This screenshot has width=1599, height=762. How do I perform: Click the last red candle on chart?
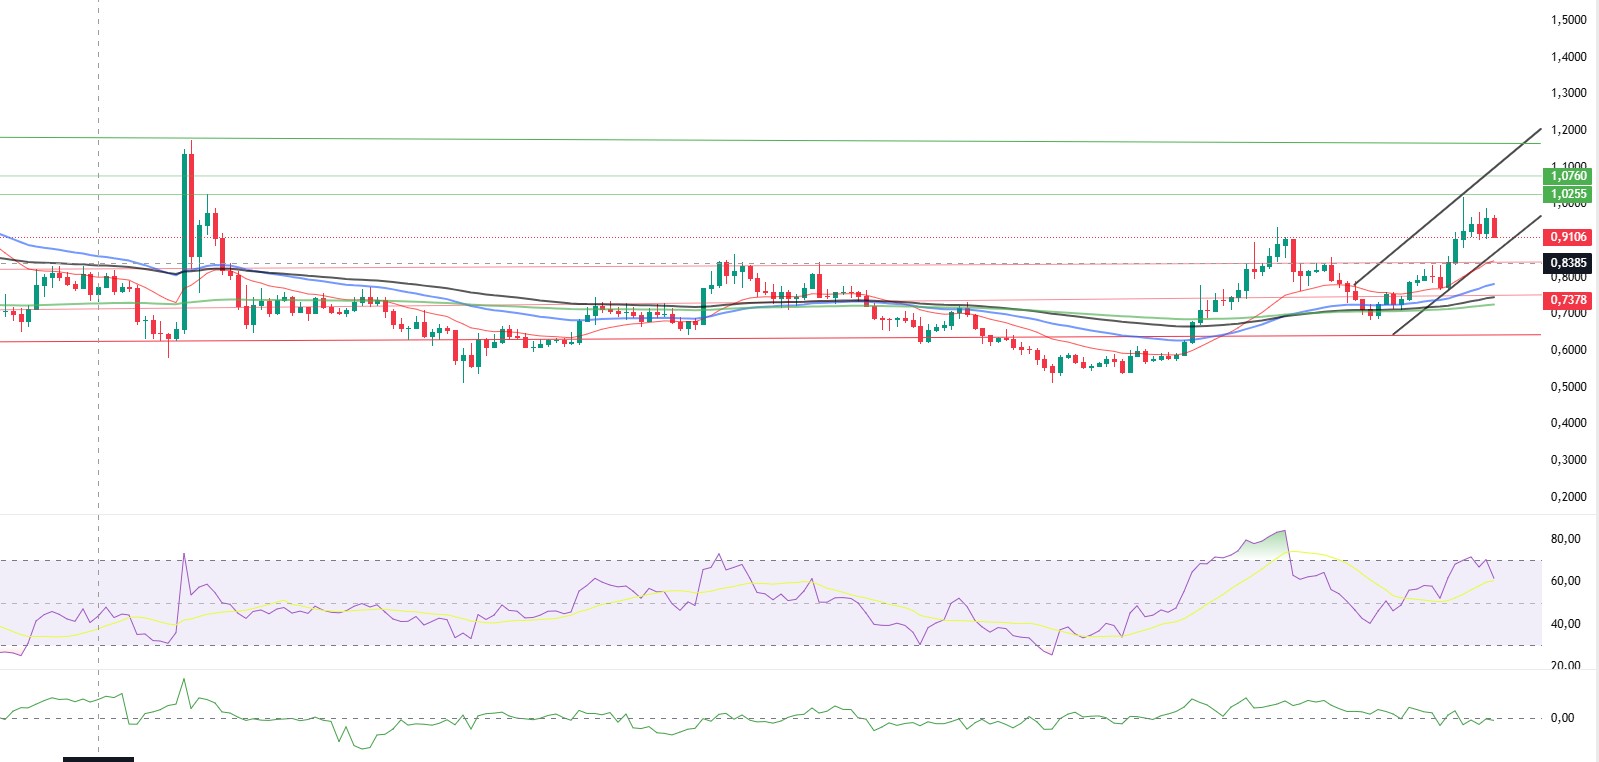(x=1494, y=228)
